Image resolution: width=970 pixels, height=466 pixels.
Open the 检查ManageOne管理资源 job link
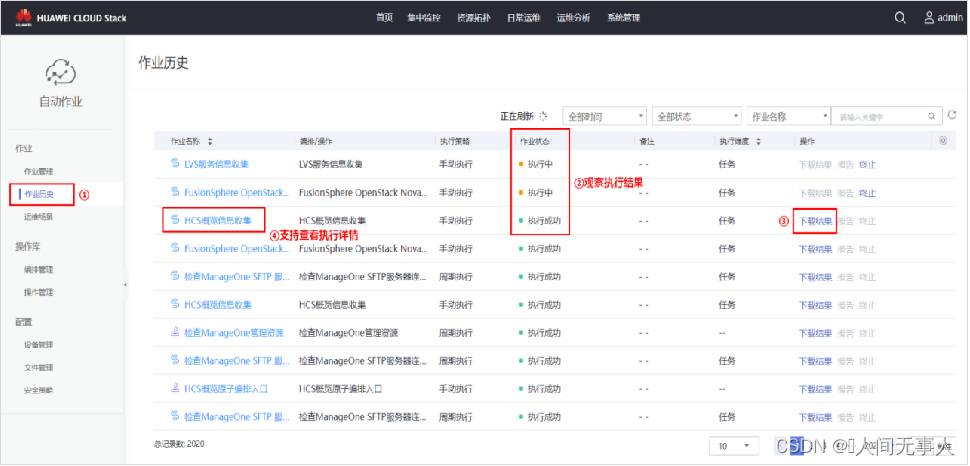[x=234, y=333]
